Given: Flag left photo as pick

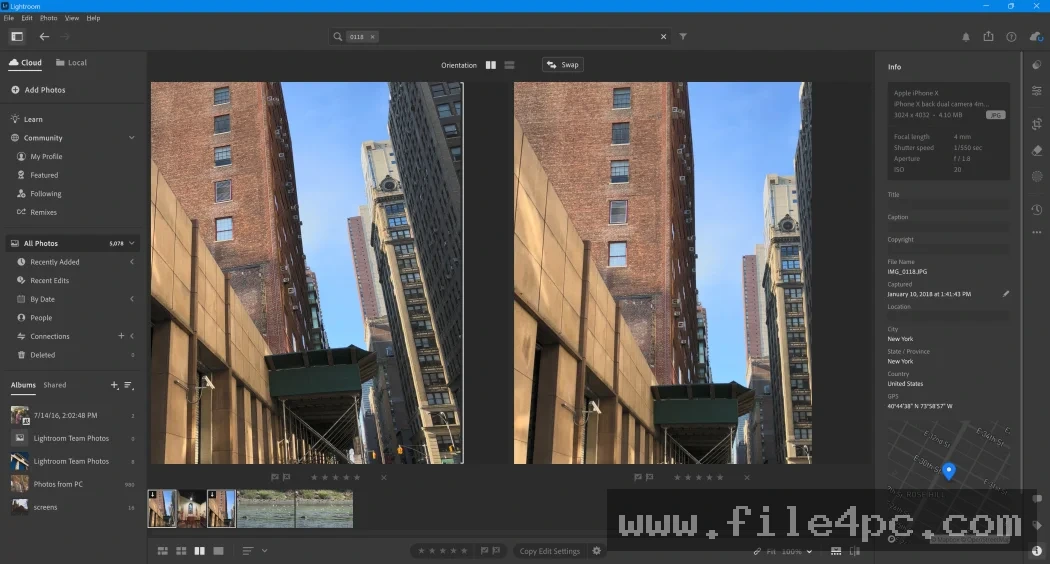Looking at the screenshot, I should 275,478.
